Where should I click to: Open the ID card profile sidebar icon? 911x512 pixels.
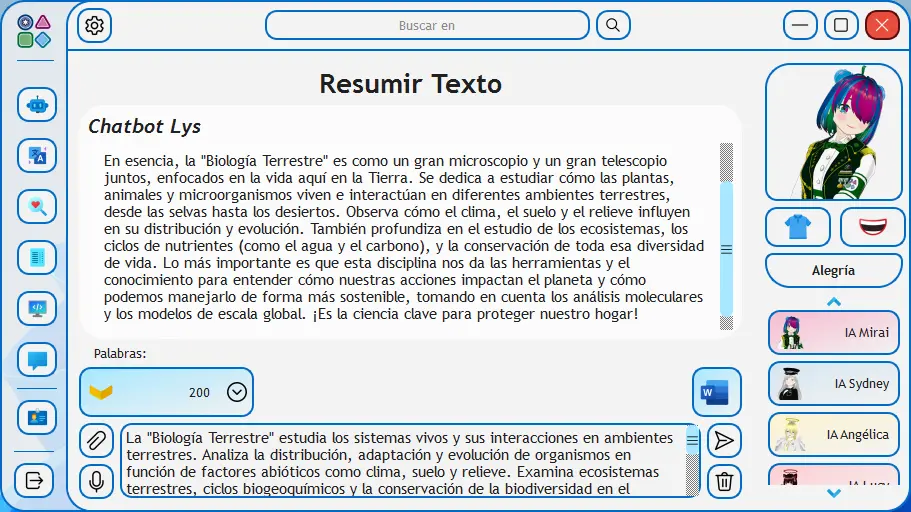point(37,417)
